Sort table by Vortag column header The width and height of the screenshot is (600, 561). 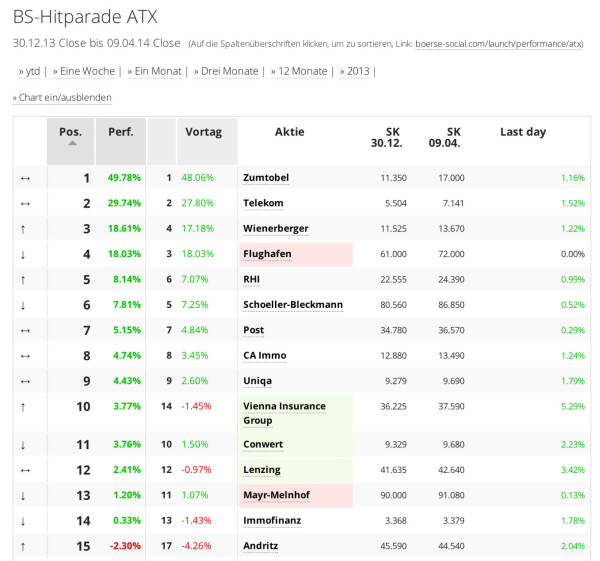coord(204,132)
